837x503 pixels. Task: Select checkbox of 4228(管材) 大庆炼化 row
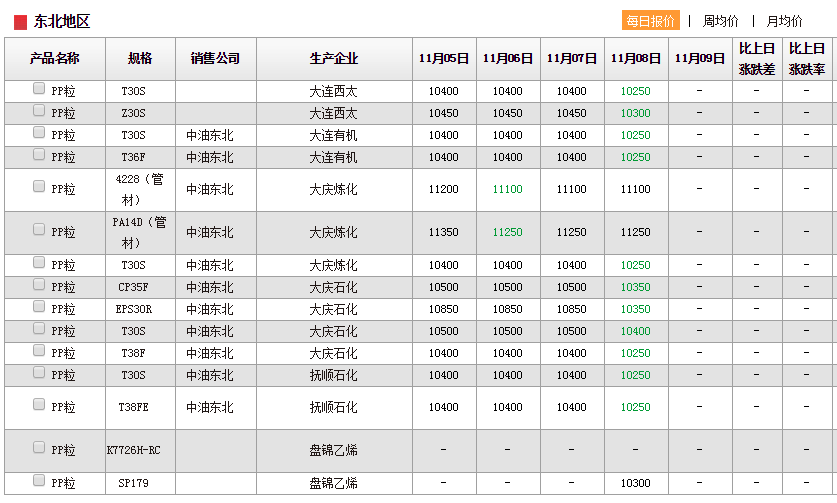point(38,186)
